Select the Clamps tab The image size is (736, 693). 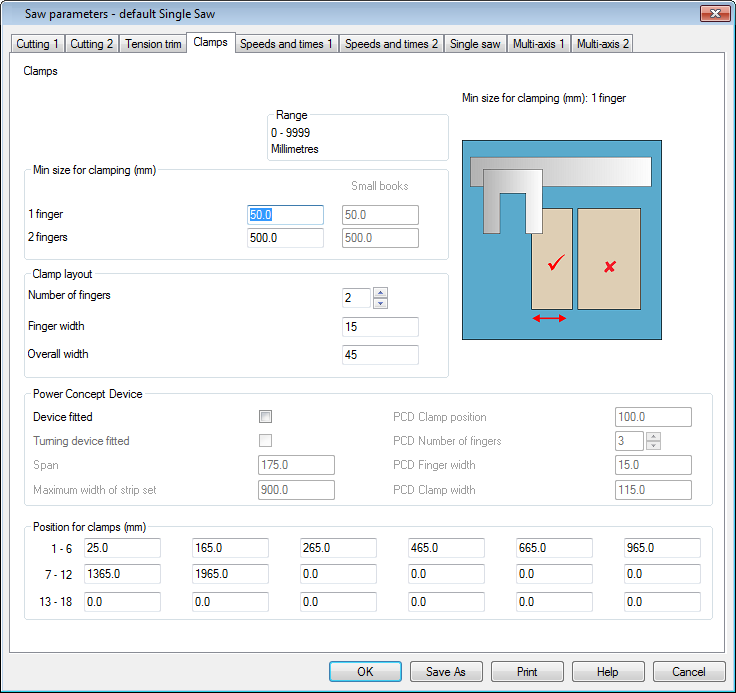210,42
